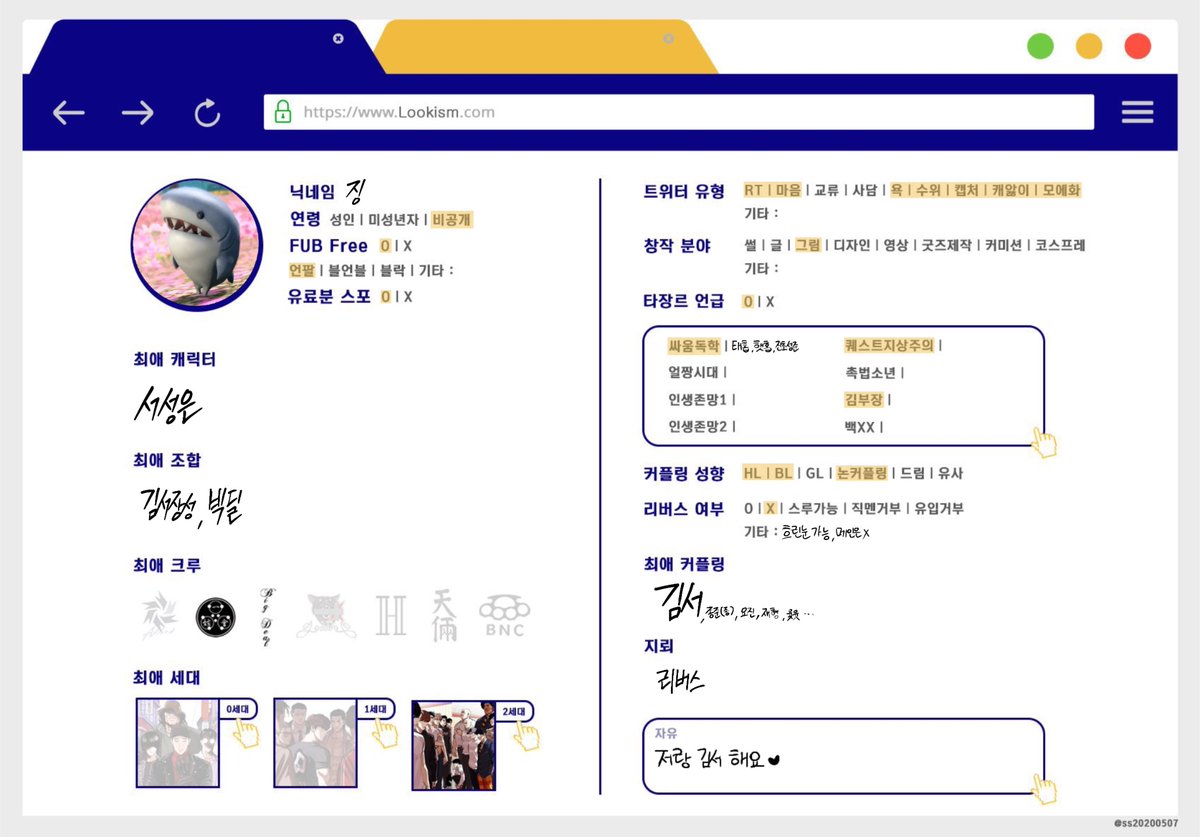Click the red circle window button

point(1137,46)
